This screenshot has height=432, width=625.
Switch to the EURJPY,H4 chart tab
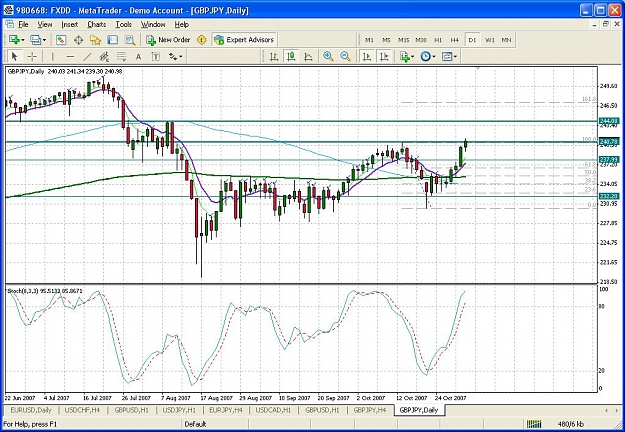click(x=226, y=410)
